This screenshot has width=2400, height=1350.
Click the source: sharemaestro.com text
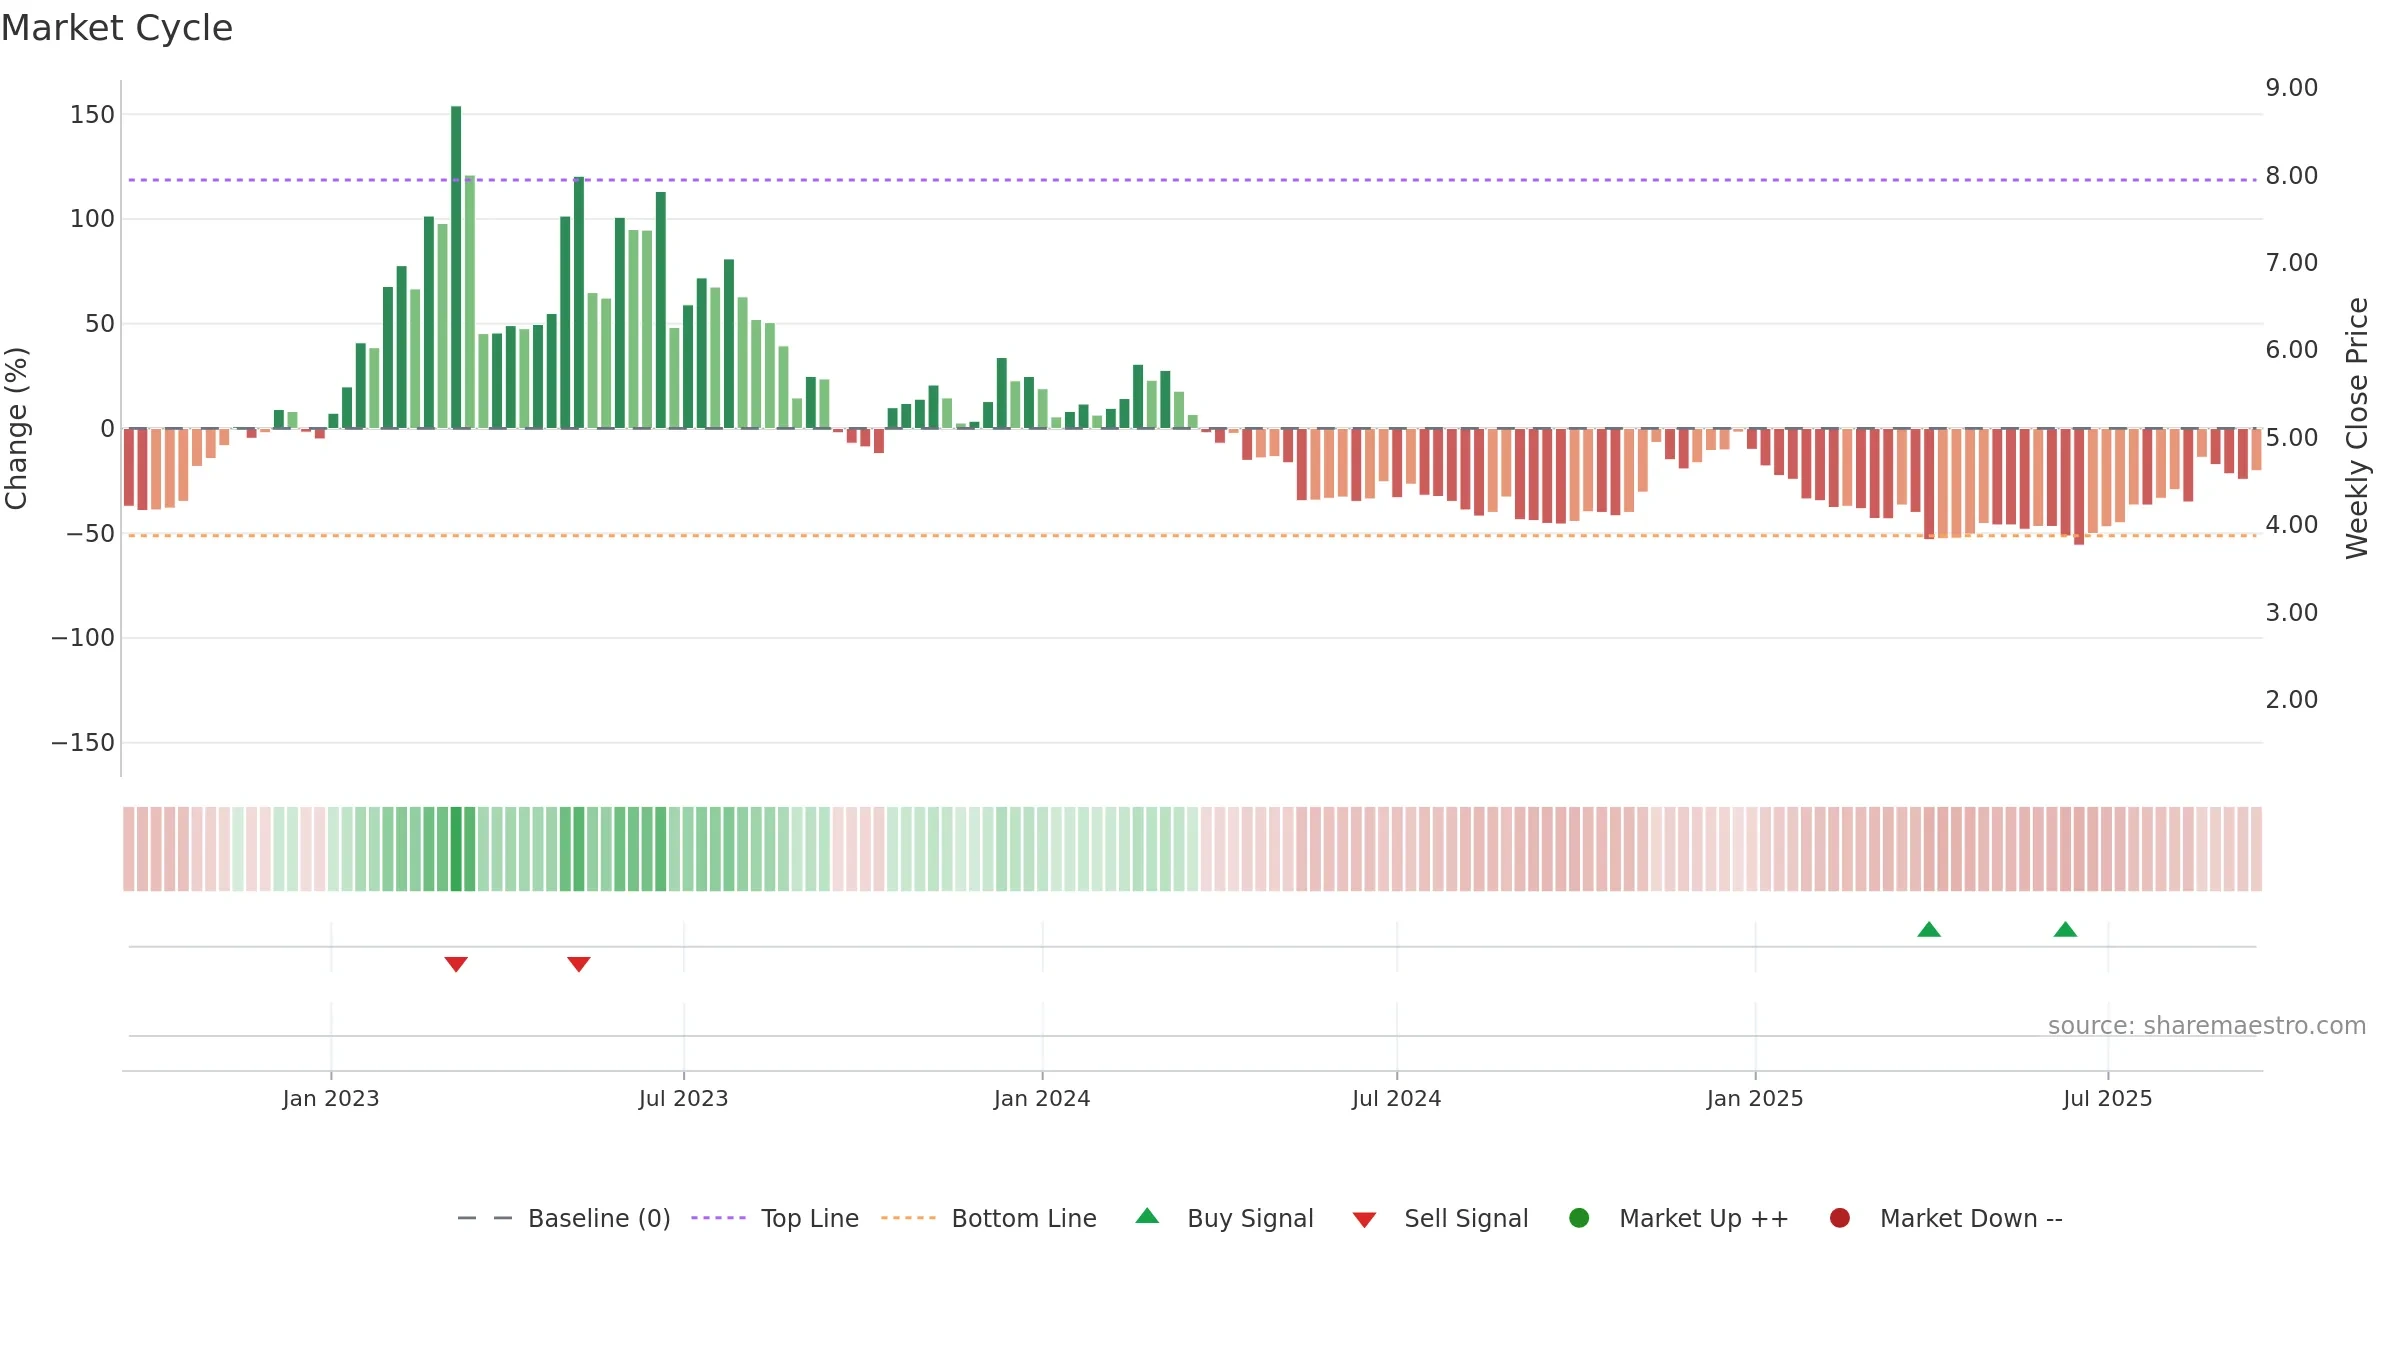click(x=2207, y=1025)
